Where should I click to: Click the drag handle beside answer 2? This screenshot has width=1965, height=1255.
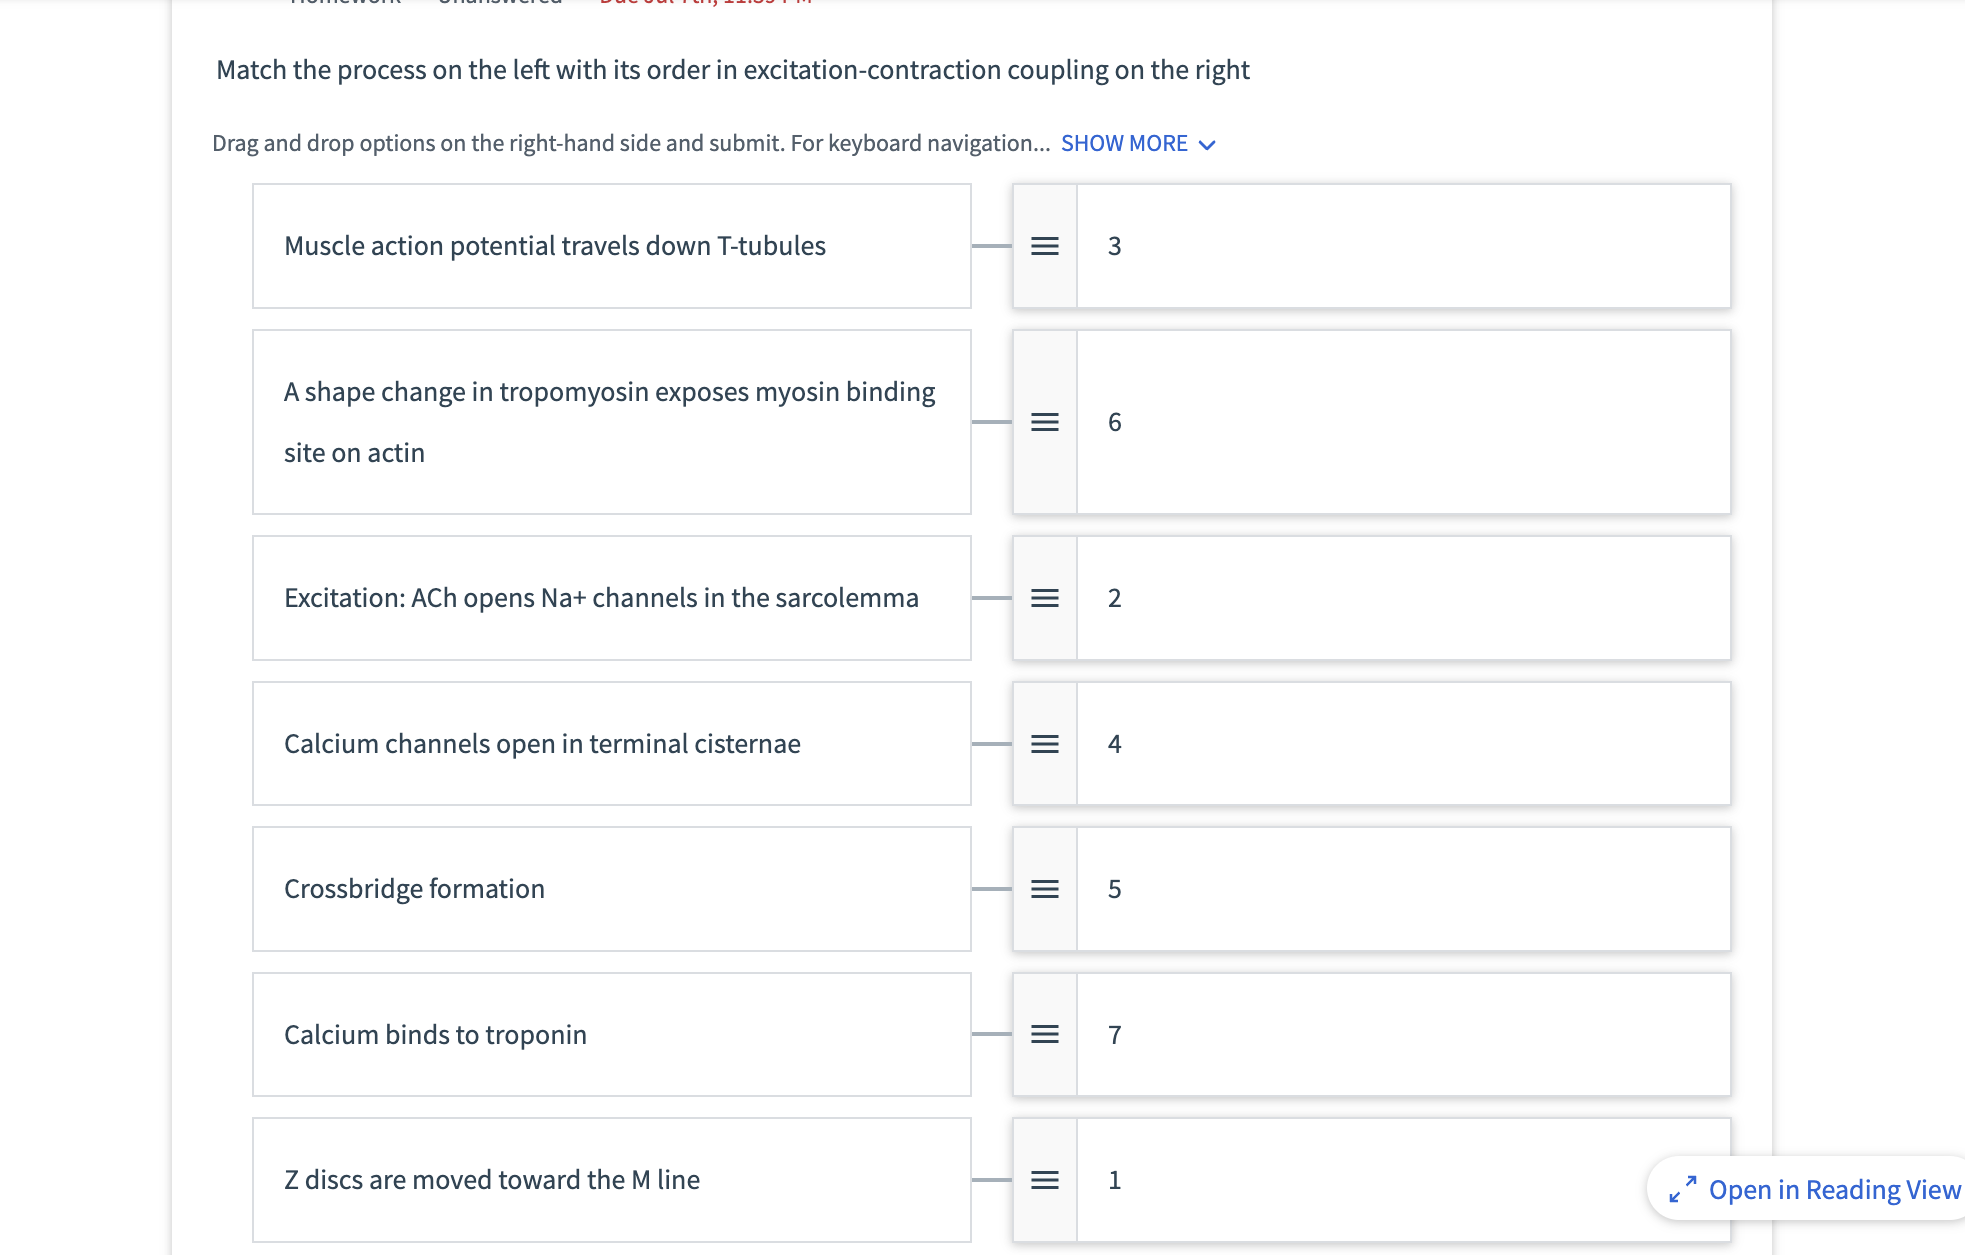[1044, 598]
